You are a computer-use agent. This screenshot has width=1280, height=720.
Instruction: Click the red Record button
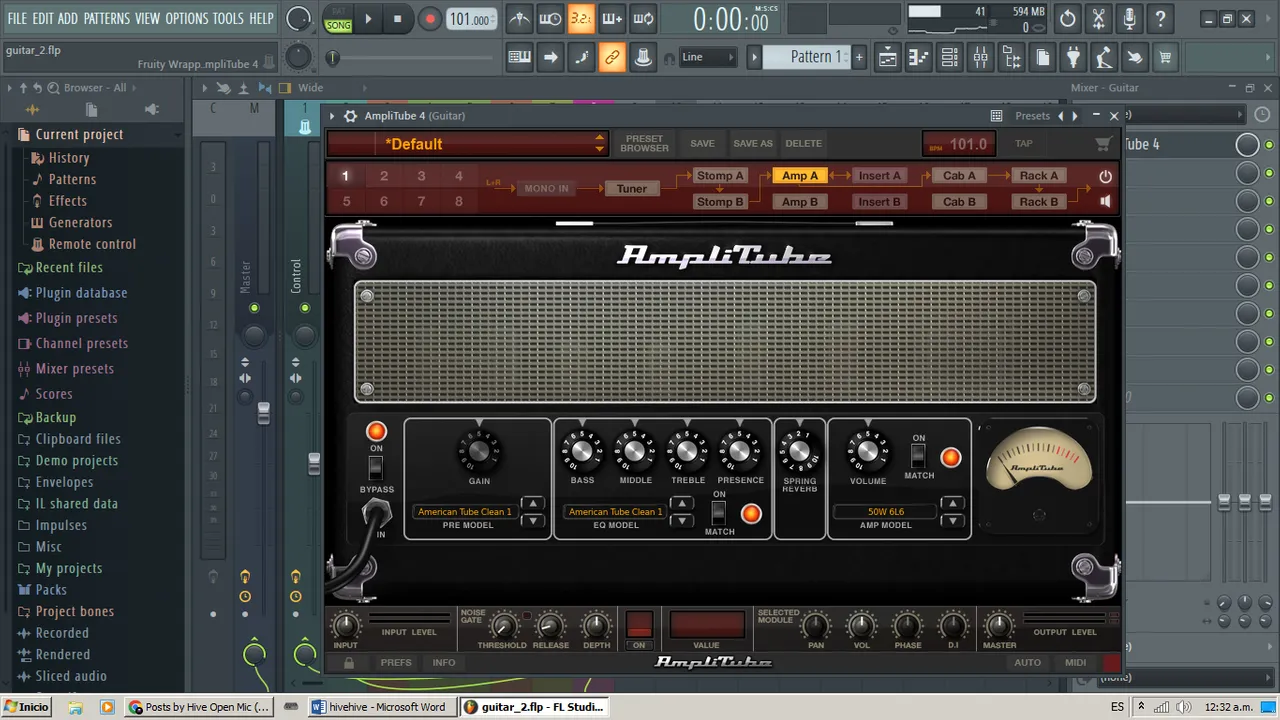[x=430, y=19]
